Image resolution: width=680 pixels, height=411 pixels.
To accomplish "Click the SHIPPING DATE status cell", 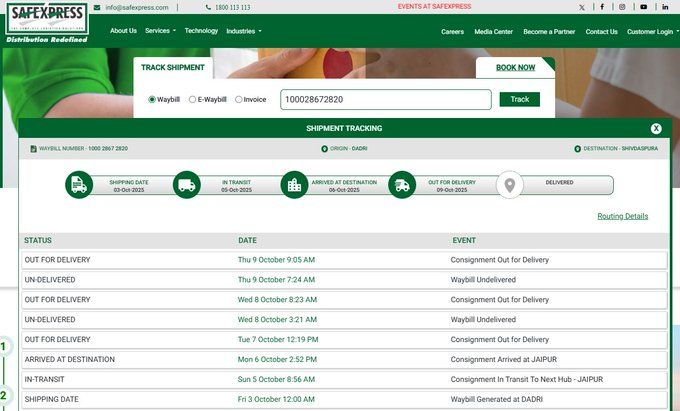I will pyautogui.click(x=51, y=399).
